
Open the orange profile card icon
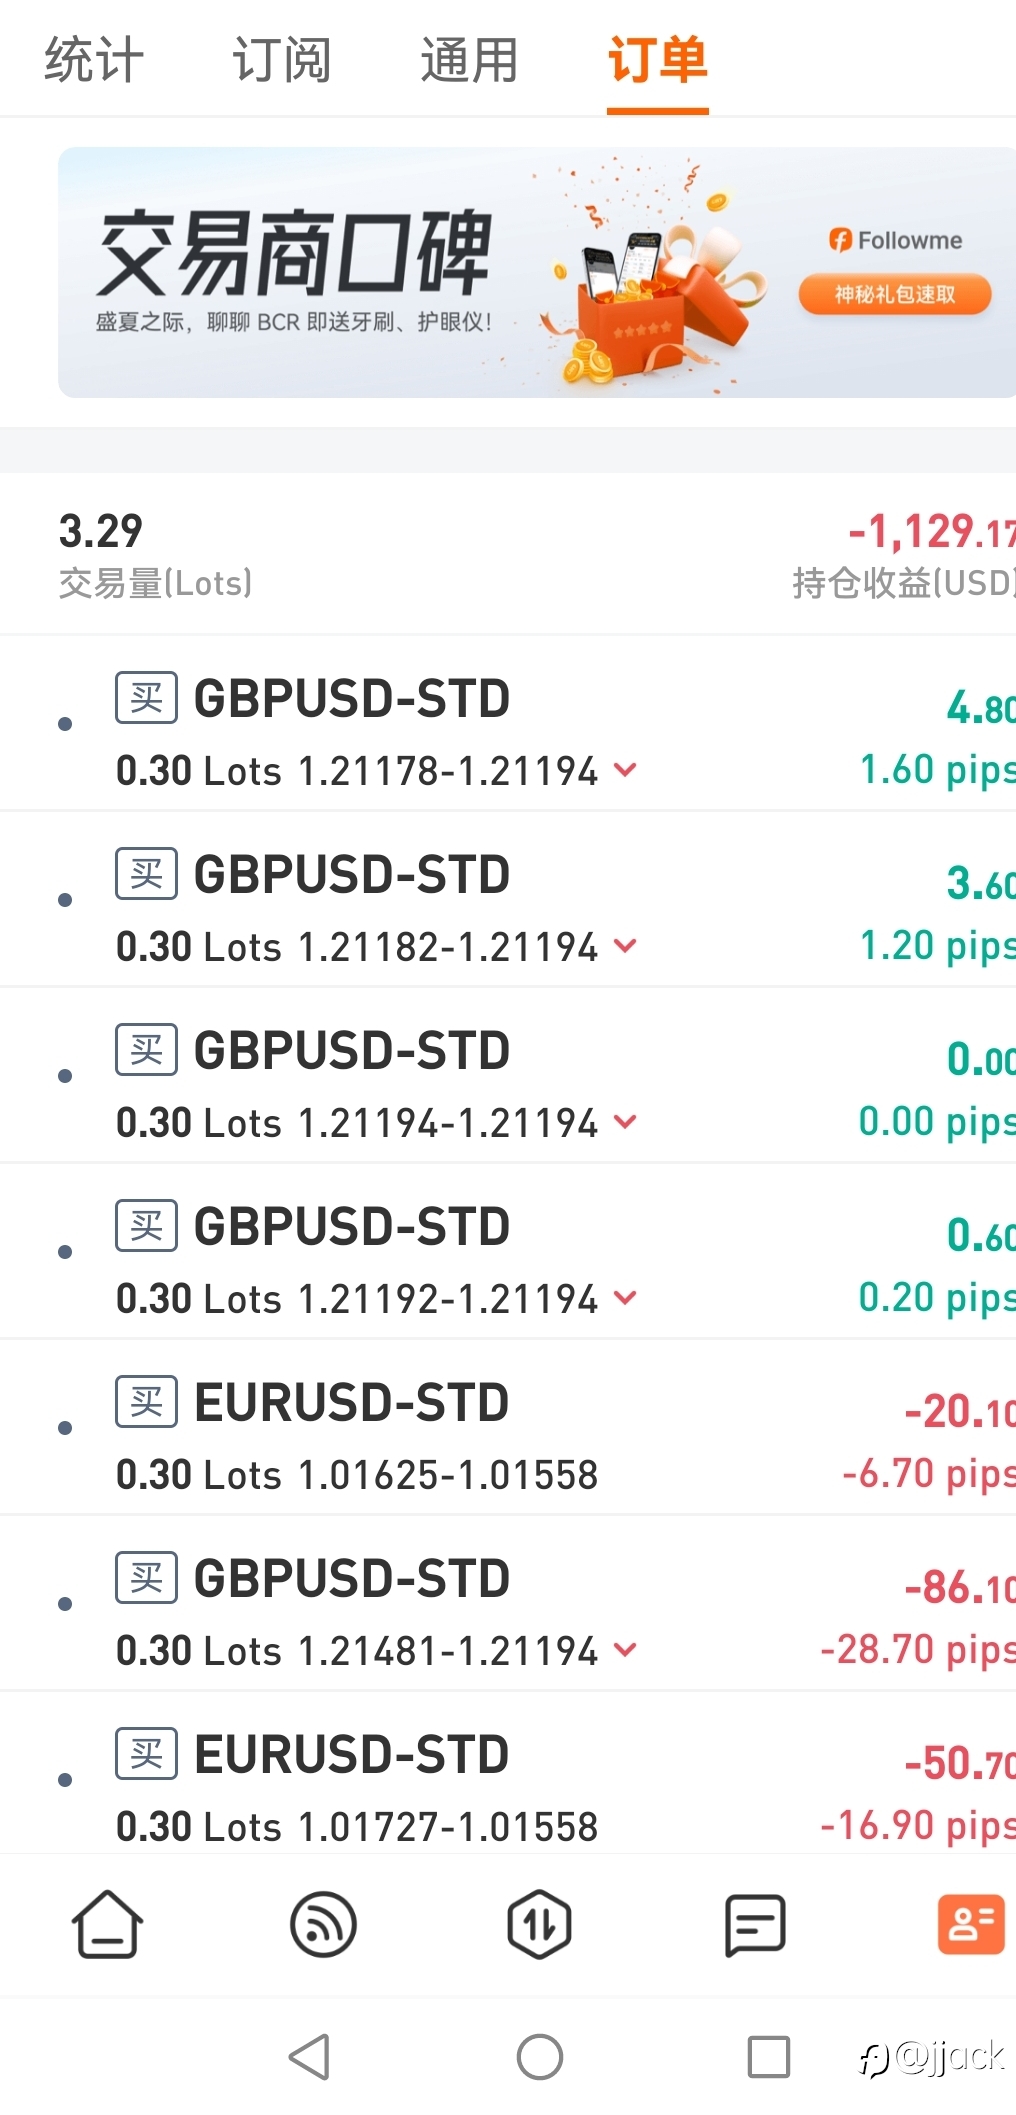(x=970, y=1924)
